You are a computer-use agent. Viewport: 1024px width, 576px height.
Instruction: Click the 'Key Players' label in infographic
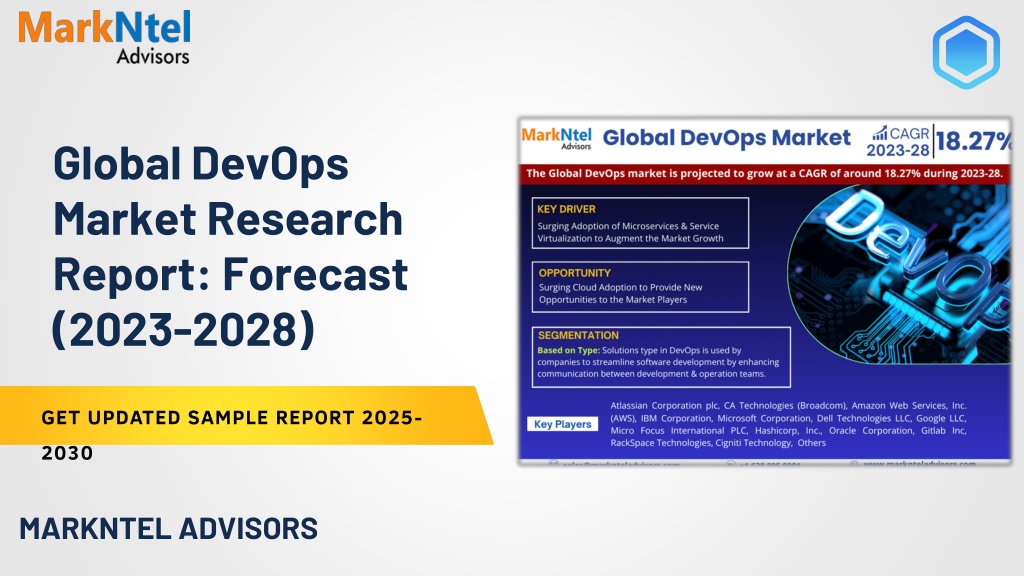[562, 424]
